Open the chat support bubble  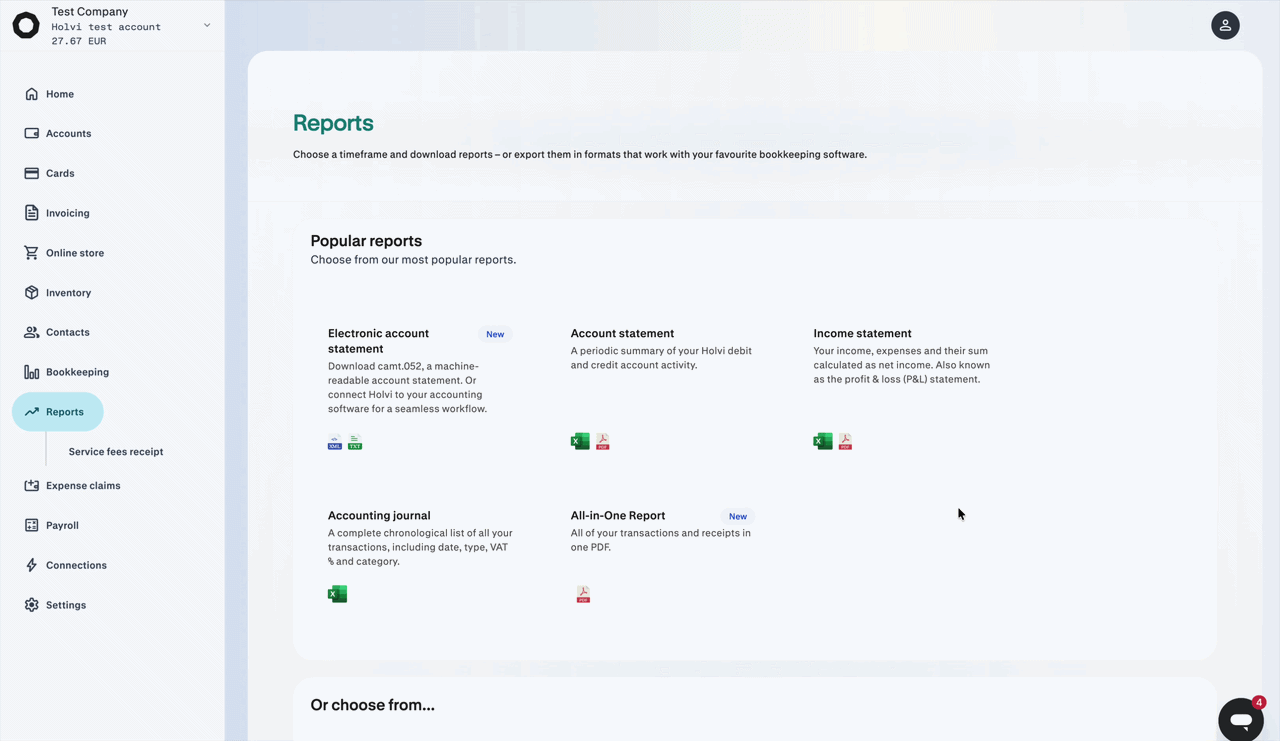pos(1241,719)
